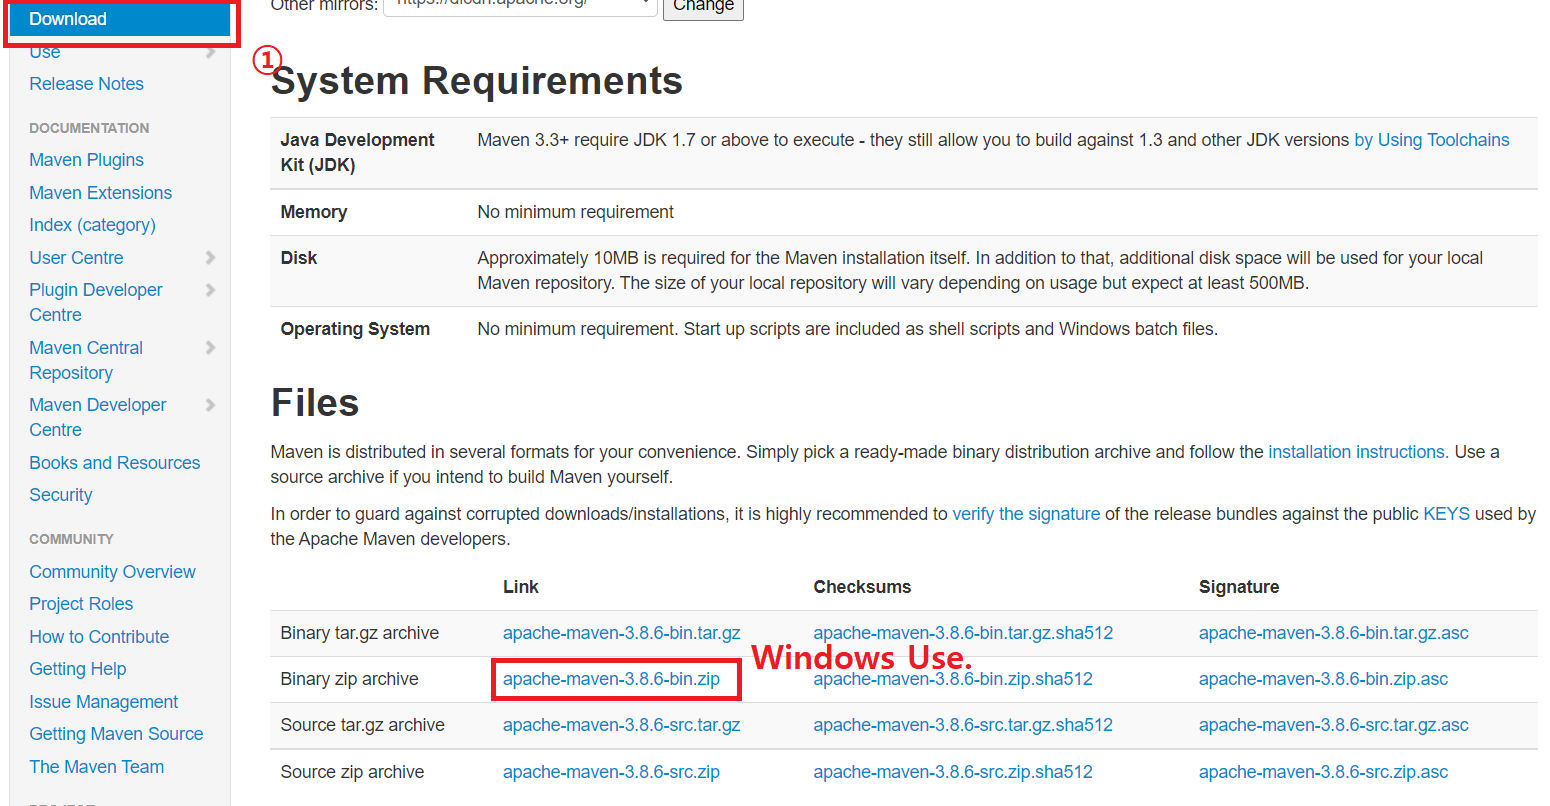Open the installation instructions link

1357,452
